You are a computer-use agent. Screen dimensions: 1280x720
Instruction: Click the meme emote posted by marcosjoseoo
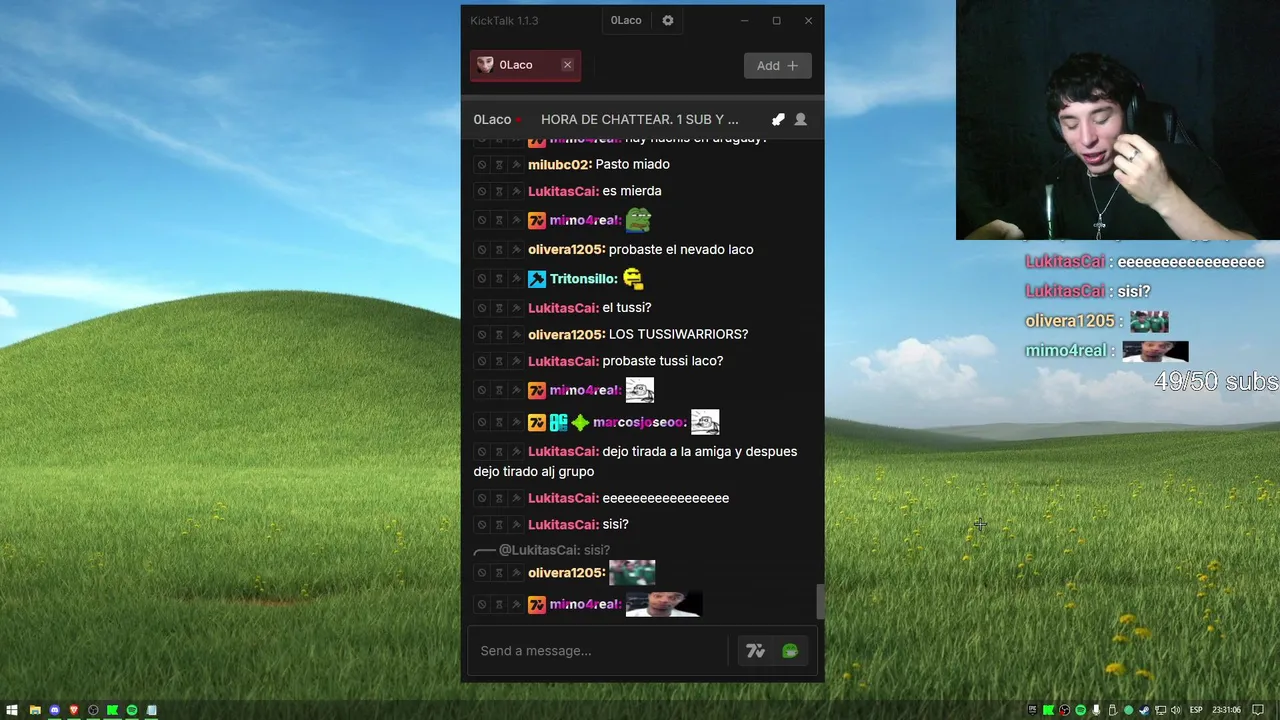pos(705,422)
